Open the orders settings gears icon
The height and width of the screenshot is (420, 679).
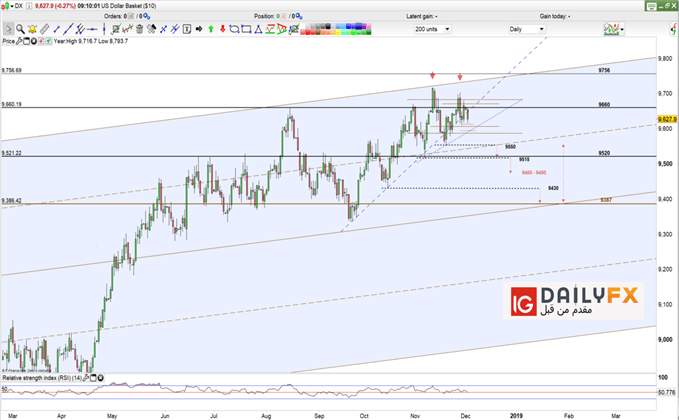click(146, 16)
